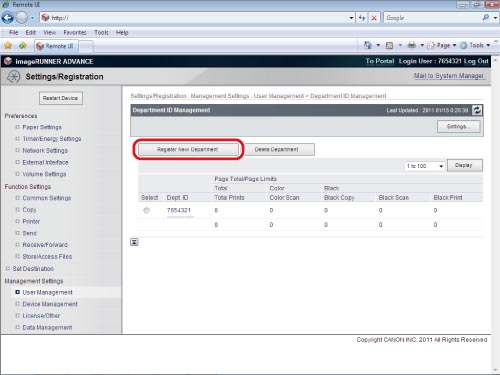500x375 pixels.
Task: Open Dept ID 7654321 link
Action: click(179, 210)
